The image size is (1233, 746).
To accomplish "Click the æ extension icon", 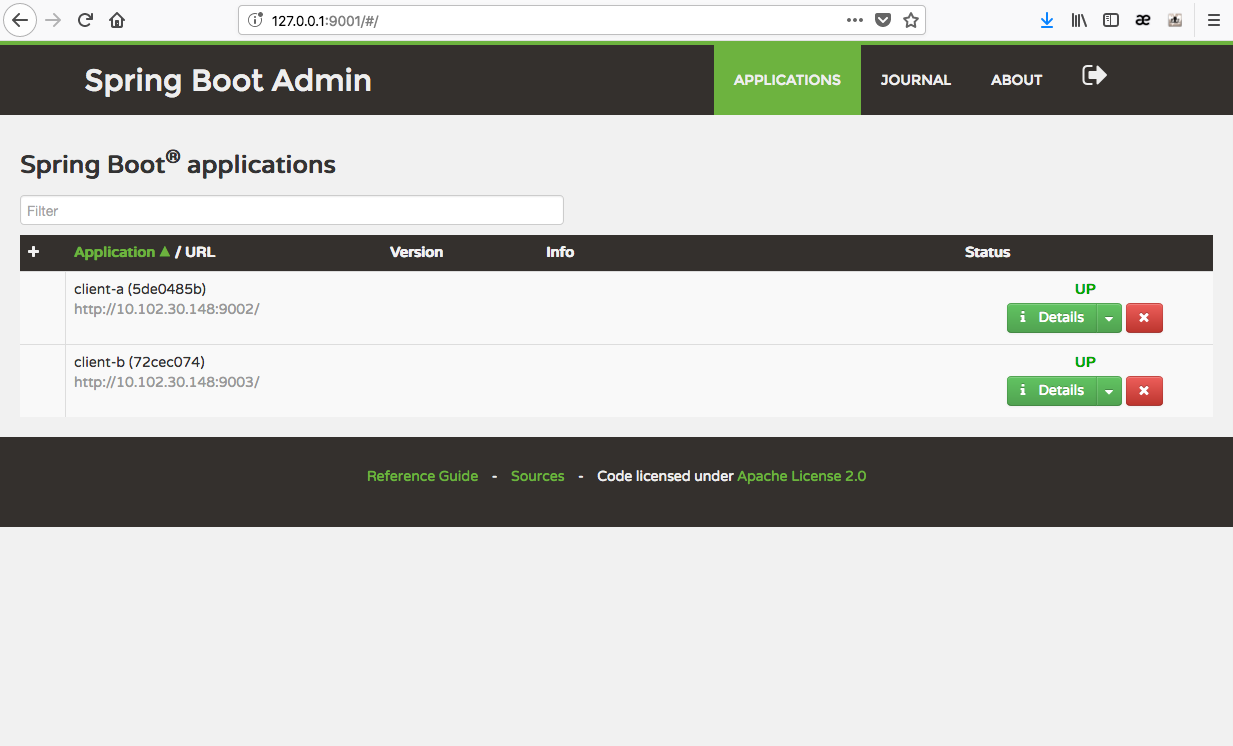I will [x=1143, y=20].
